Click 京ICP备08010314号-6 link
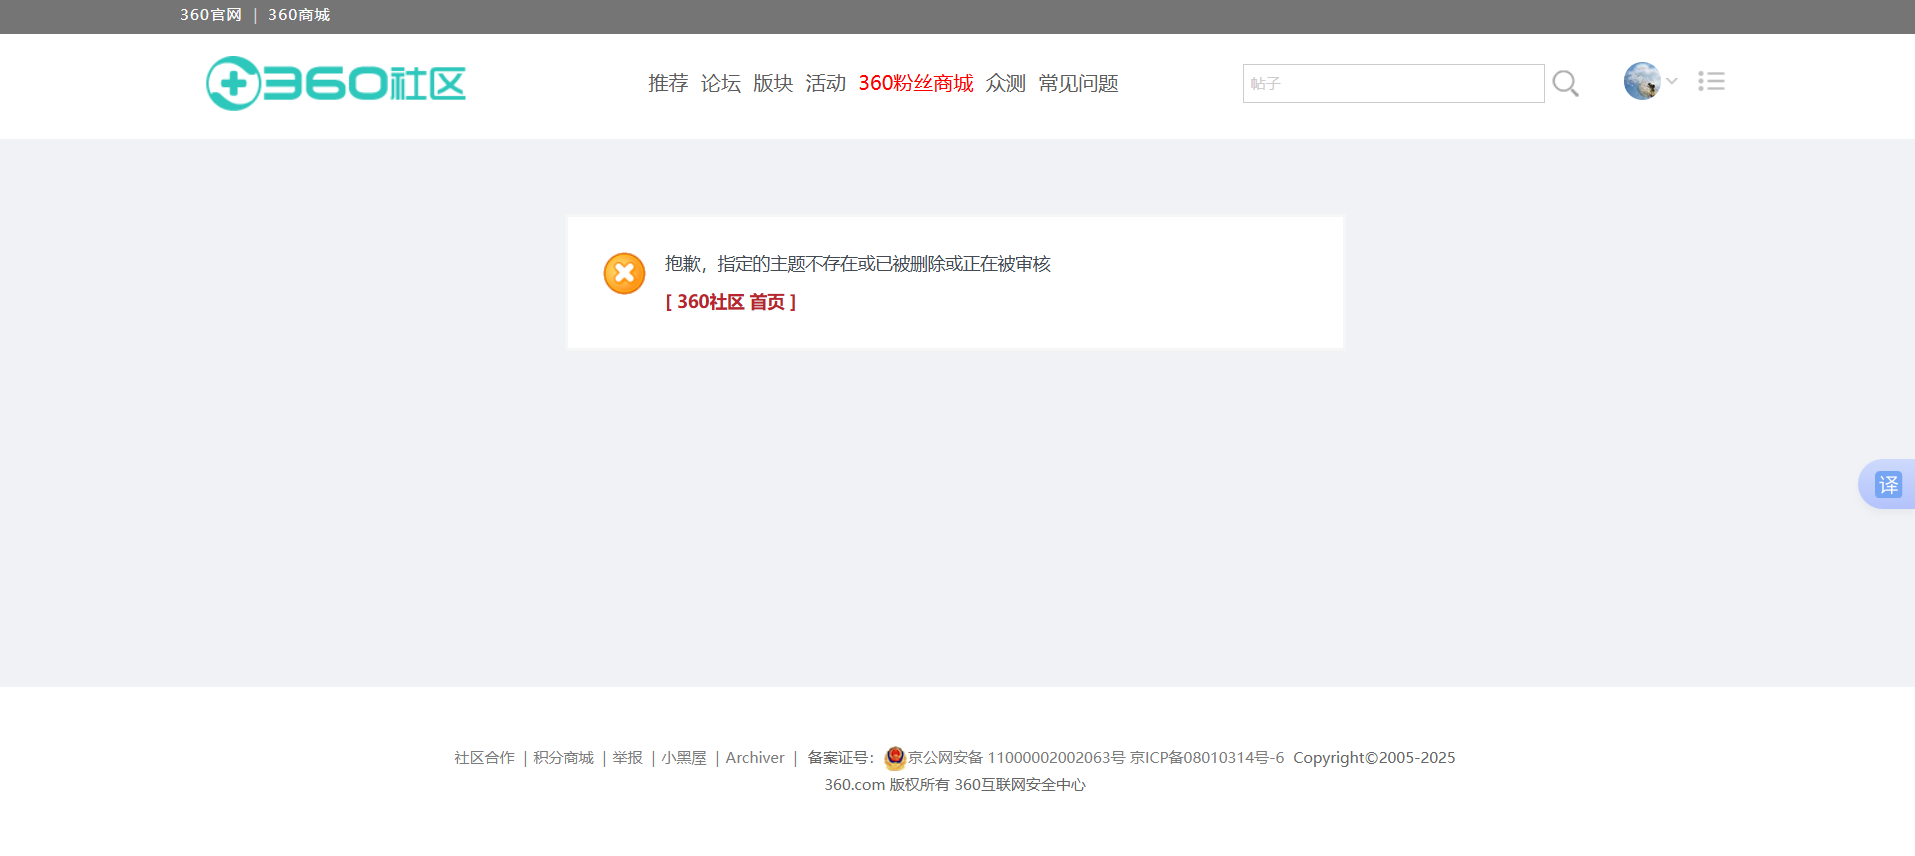This screenshot has height=856, width=1915. click(x=1207, y=758)
